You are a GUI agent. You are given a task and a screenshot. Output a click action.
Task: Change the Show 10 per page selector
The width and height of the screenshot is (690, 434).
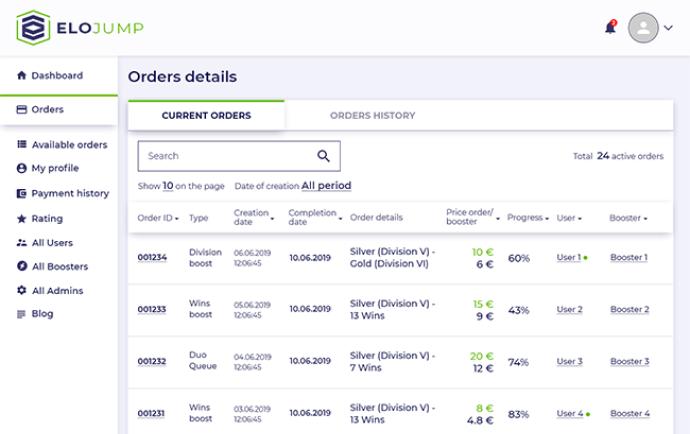point(168,186)
